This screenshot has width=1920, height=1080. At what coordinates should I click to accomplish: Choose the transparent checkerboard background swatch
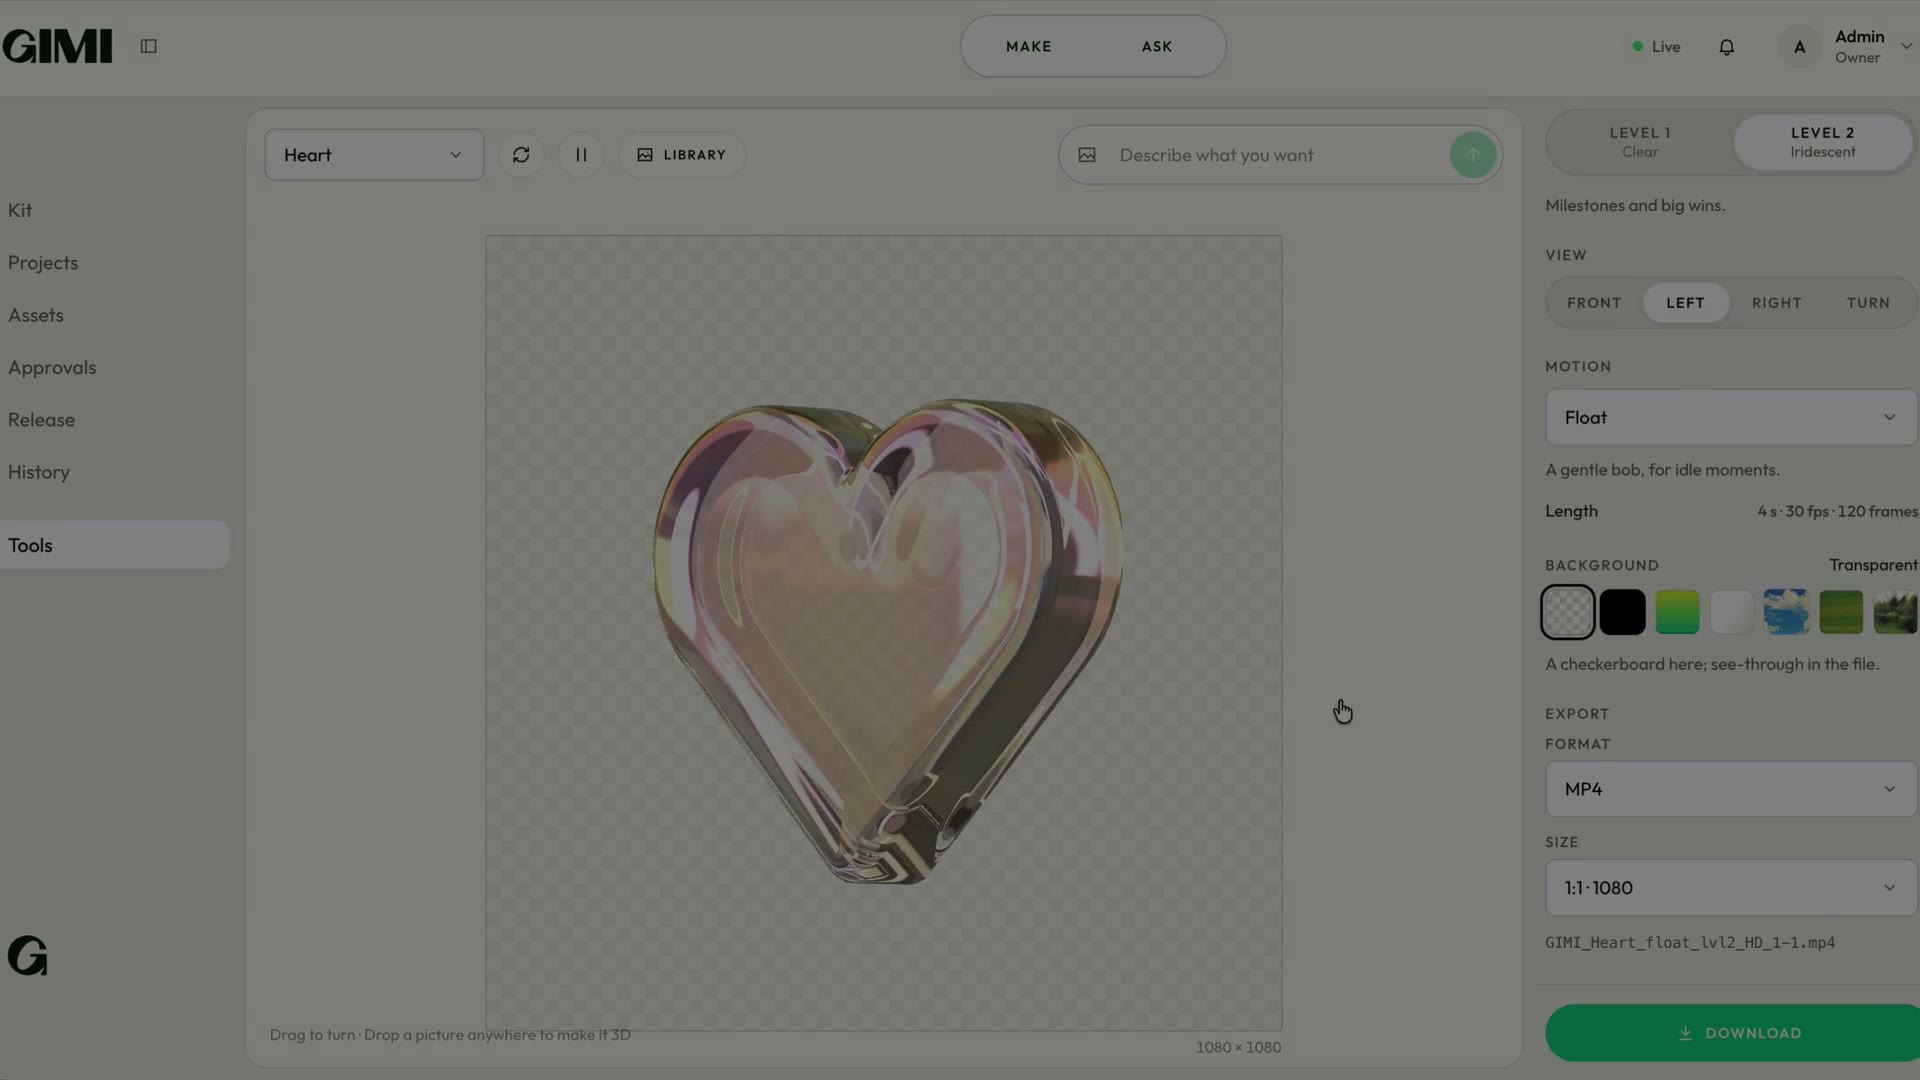(x=1568, y=612)
